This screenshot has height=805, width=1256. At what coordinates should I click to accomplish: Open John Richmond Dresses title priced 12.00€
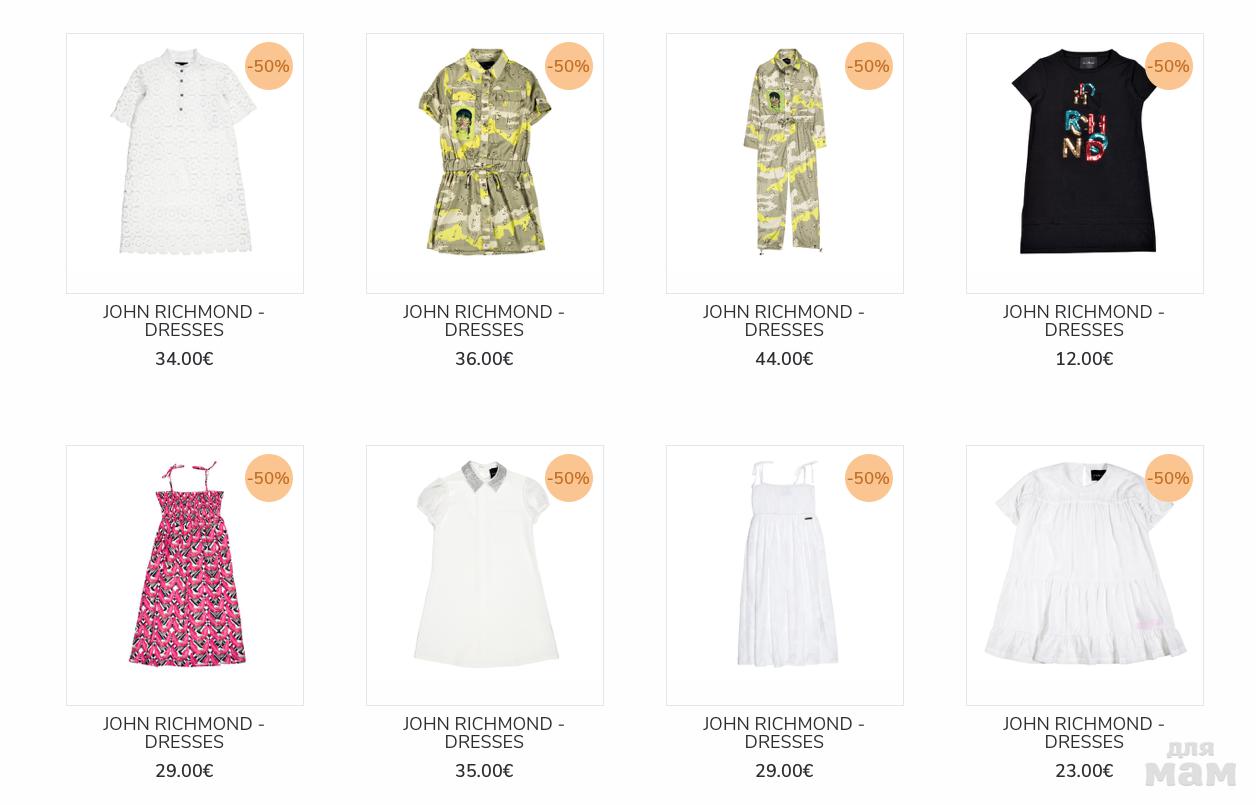coord(1084,321)
